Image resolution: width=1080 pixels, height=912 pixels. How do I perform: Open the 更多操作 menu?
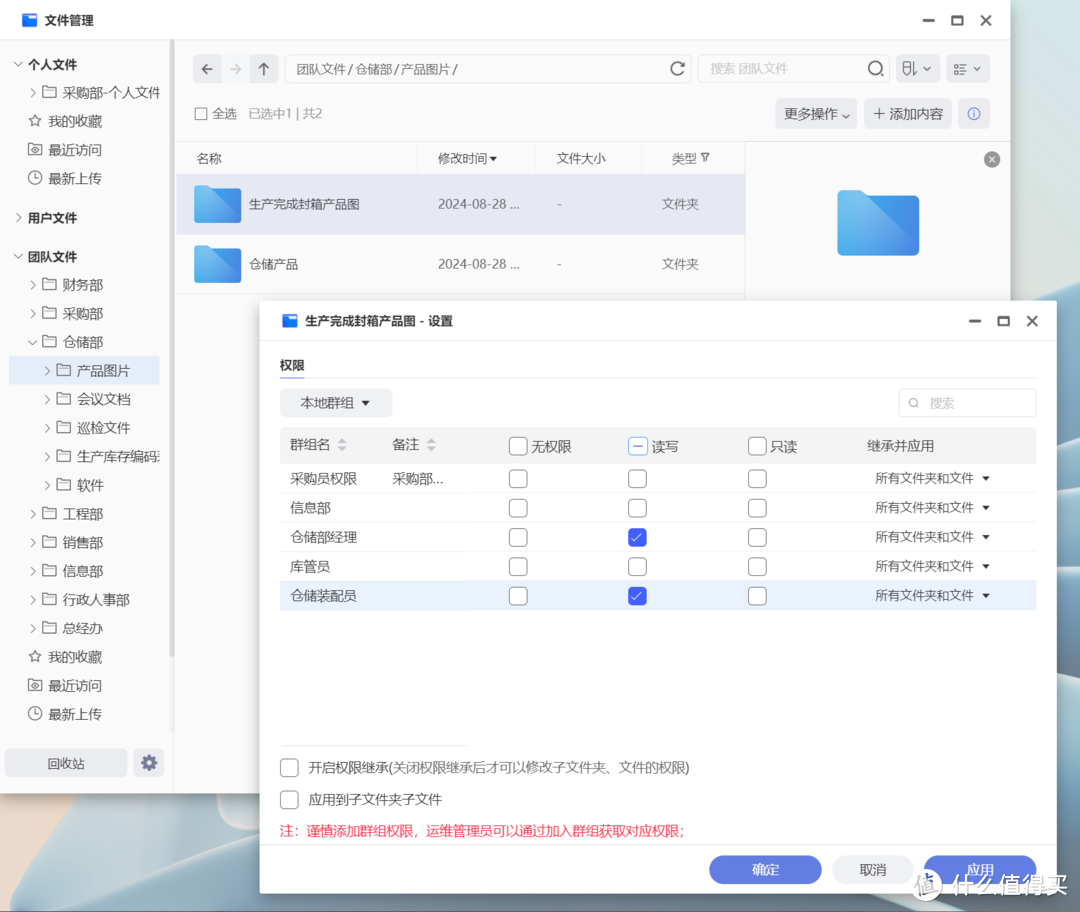pyautogui.click(x=816, y=113)
